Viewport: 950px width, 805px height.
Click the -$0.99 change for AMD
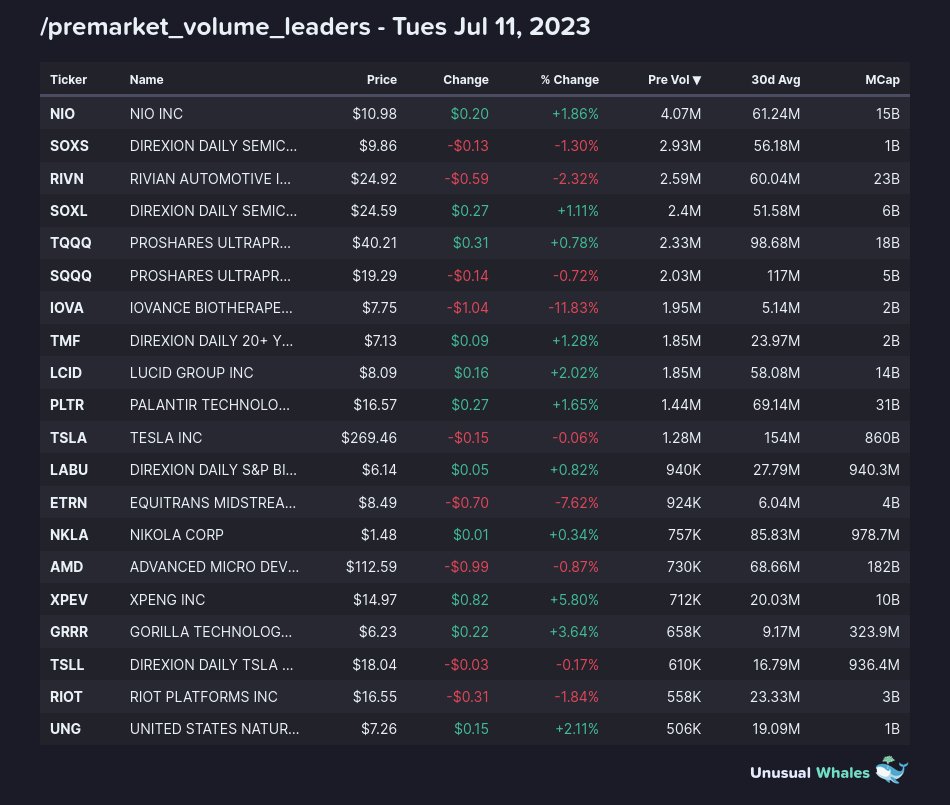(467, 567)
